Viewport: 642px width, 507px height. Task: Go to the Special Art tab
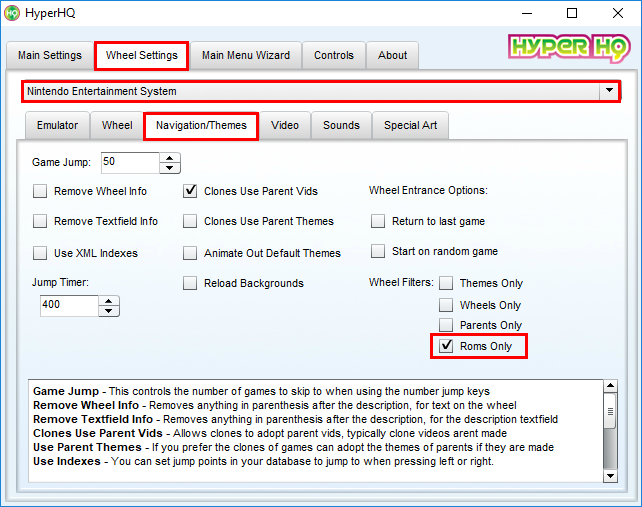coord(410,125)
